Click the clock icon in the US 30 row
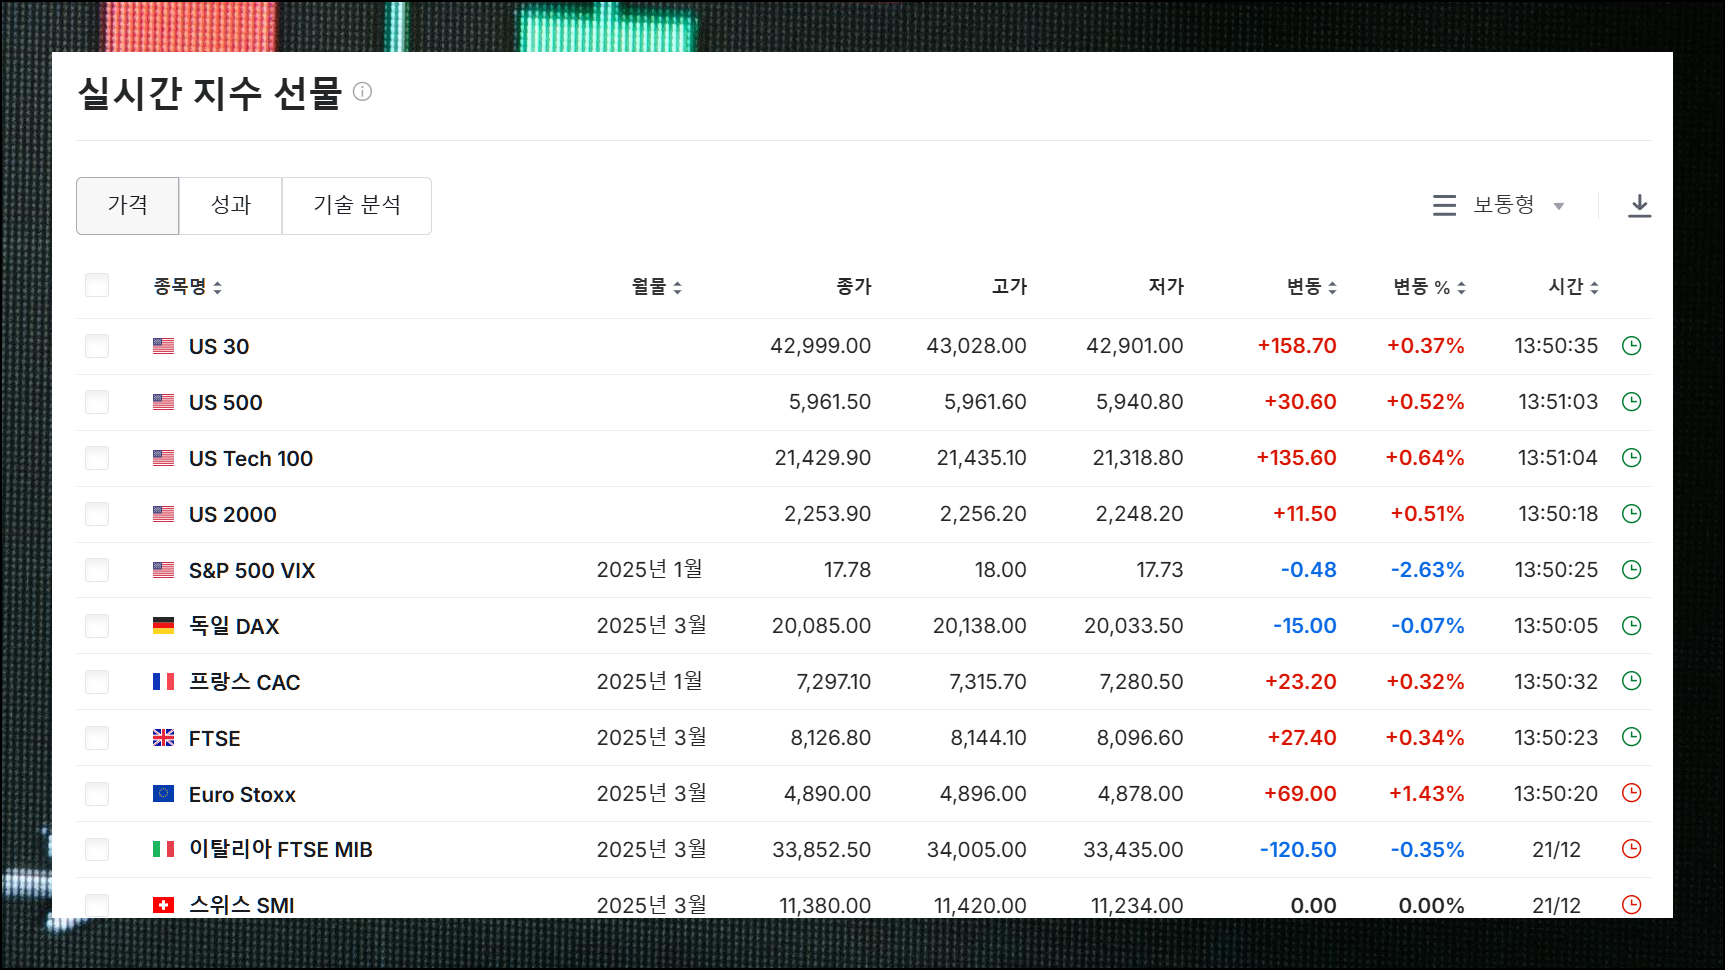The height and width of the screenshot is (970, 1725). (1631, 346)
